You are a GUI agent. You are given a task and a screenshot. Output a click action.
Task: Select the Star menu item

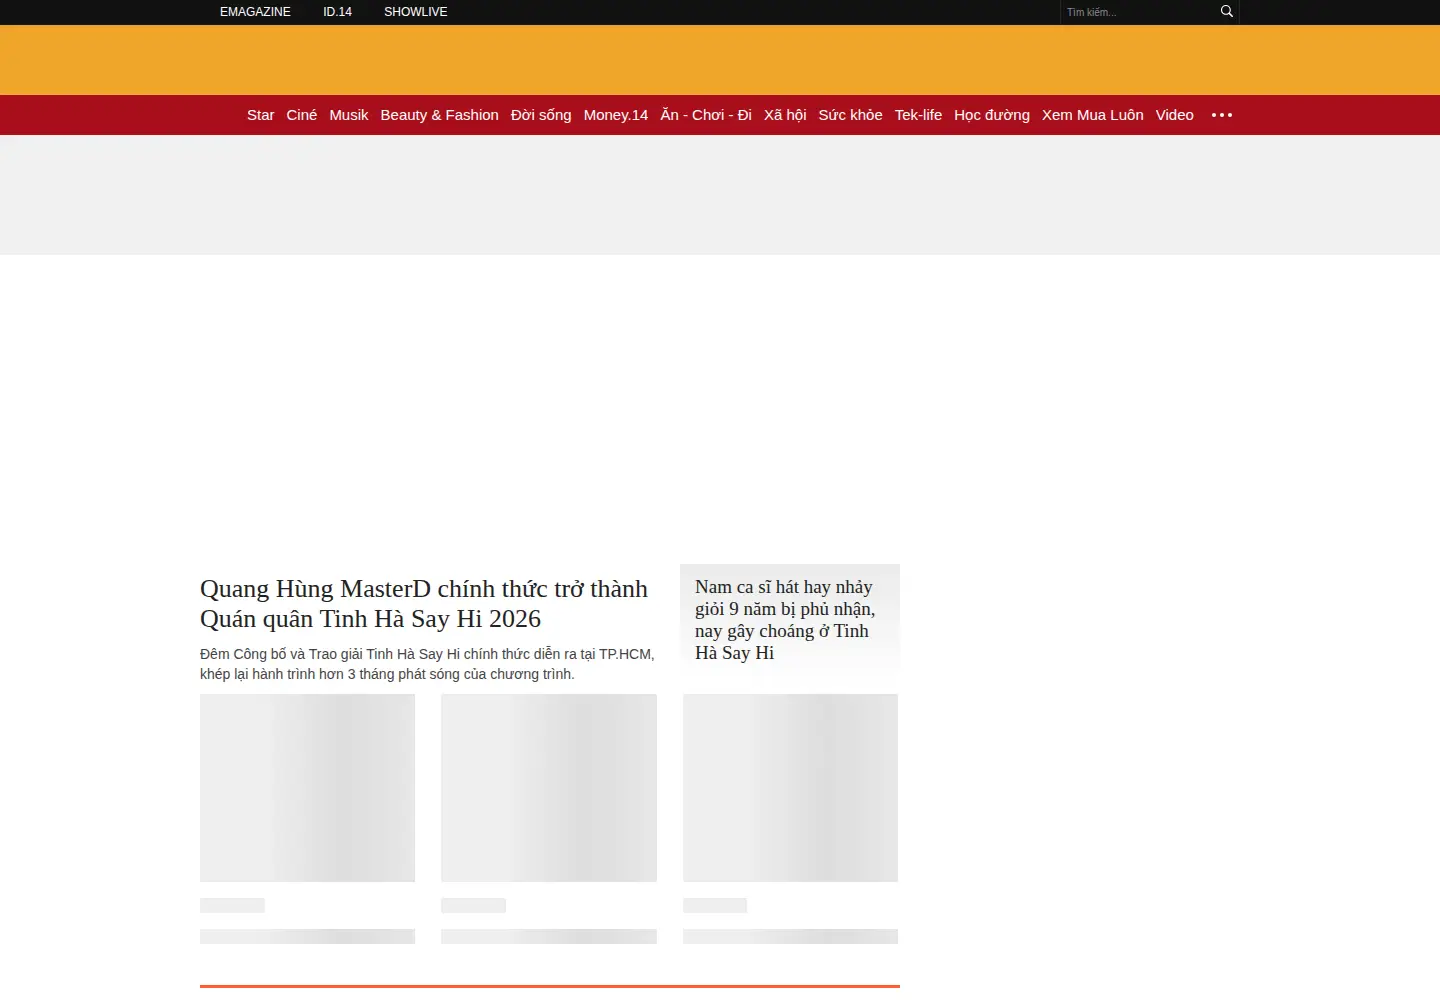click(260, 115)
